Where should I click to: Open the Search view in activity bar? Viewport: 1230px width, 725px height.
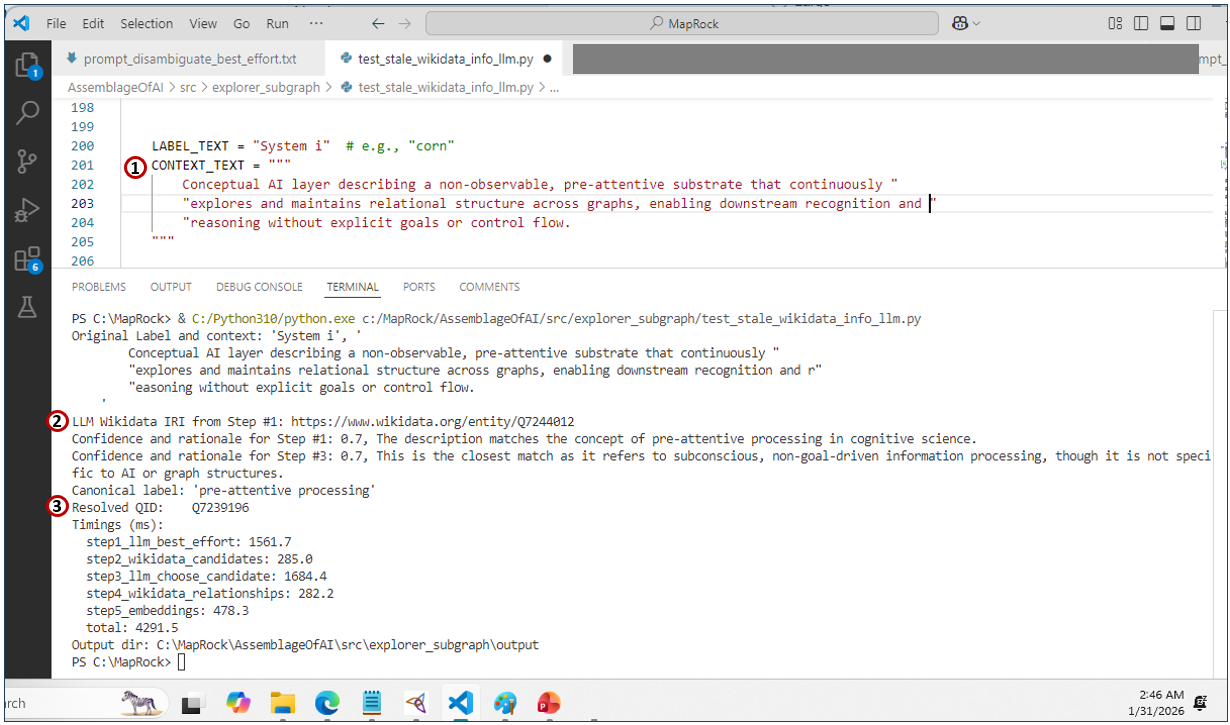coord(27,113)
